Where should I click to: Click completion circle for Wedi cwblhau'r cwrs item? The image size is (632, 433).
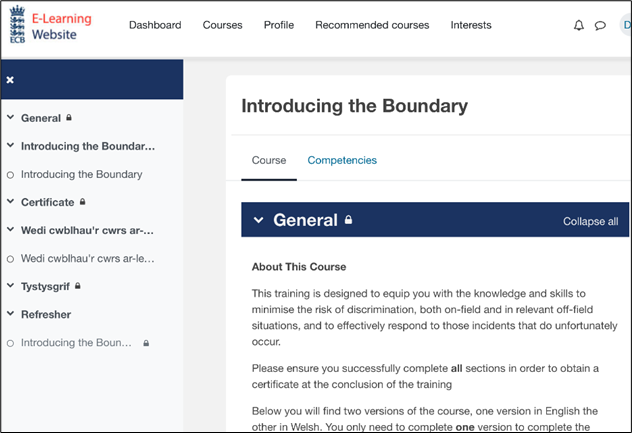point(10,259)
